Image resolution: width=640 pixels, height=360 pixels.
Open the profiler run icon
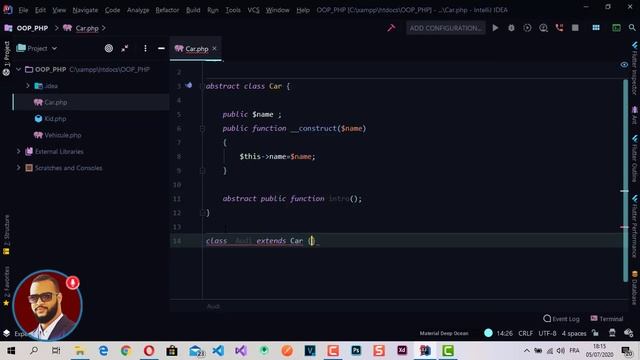tap(543, 28)
